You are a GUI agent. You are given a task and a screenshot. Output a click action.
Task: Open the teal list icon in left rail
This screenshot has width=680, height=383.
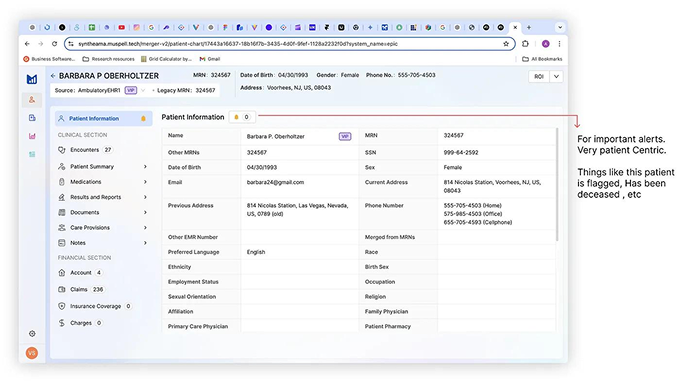click(32, 154)
